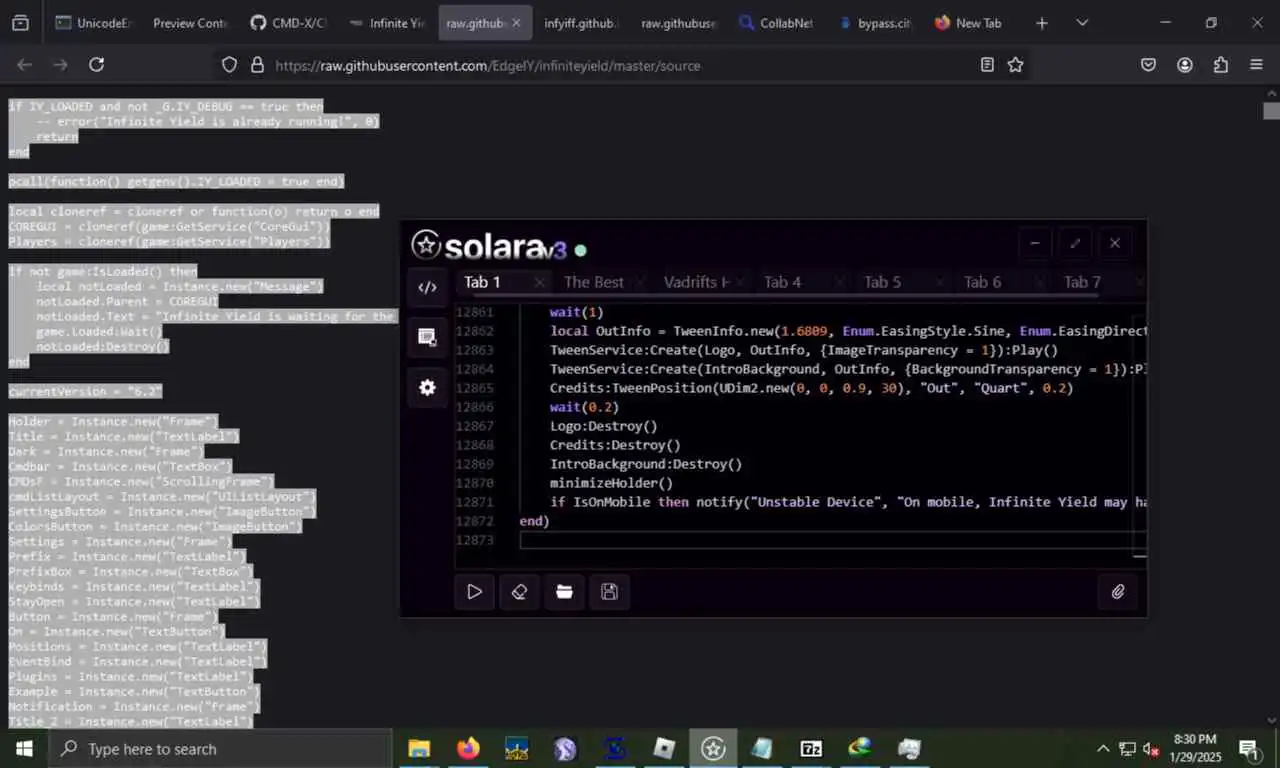Image resolution: width=1280 pixels, height=768 pixels.
Task: Toggle reader view icon in address bar
Action: [987, 65]
